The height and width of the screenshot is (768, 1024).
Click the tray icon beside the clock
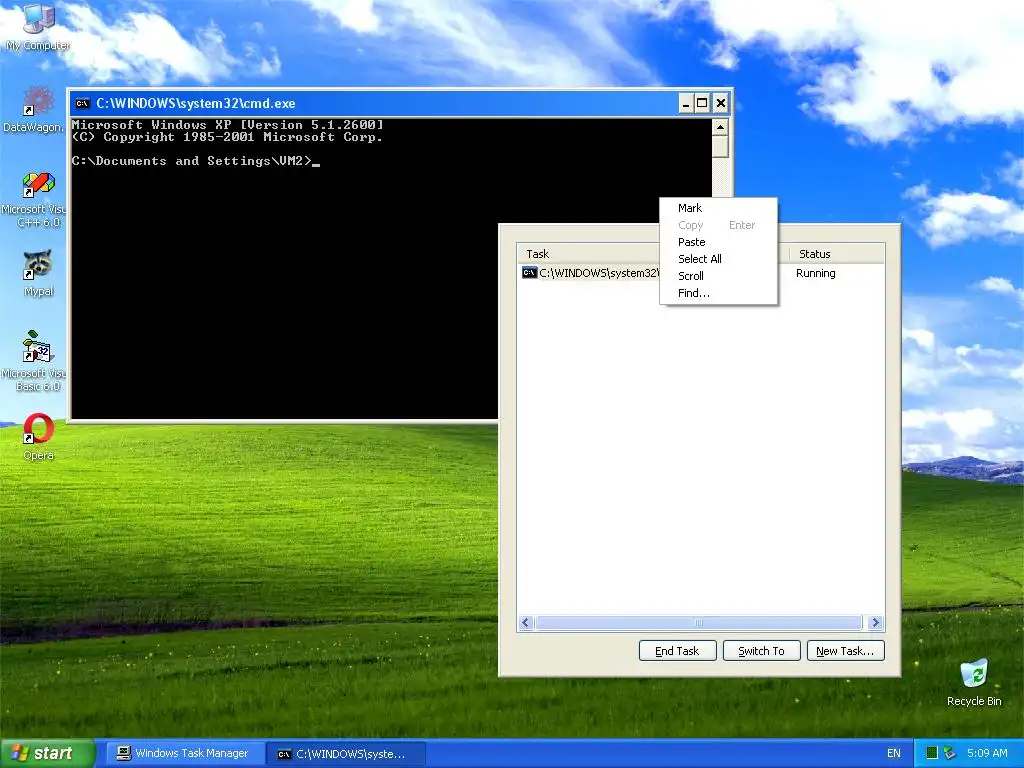click(x=950, y=753)
